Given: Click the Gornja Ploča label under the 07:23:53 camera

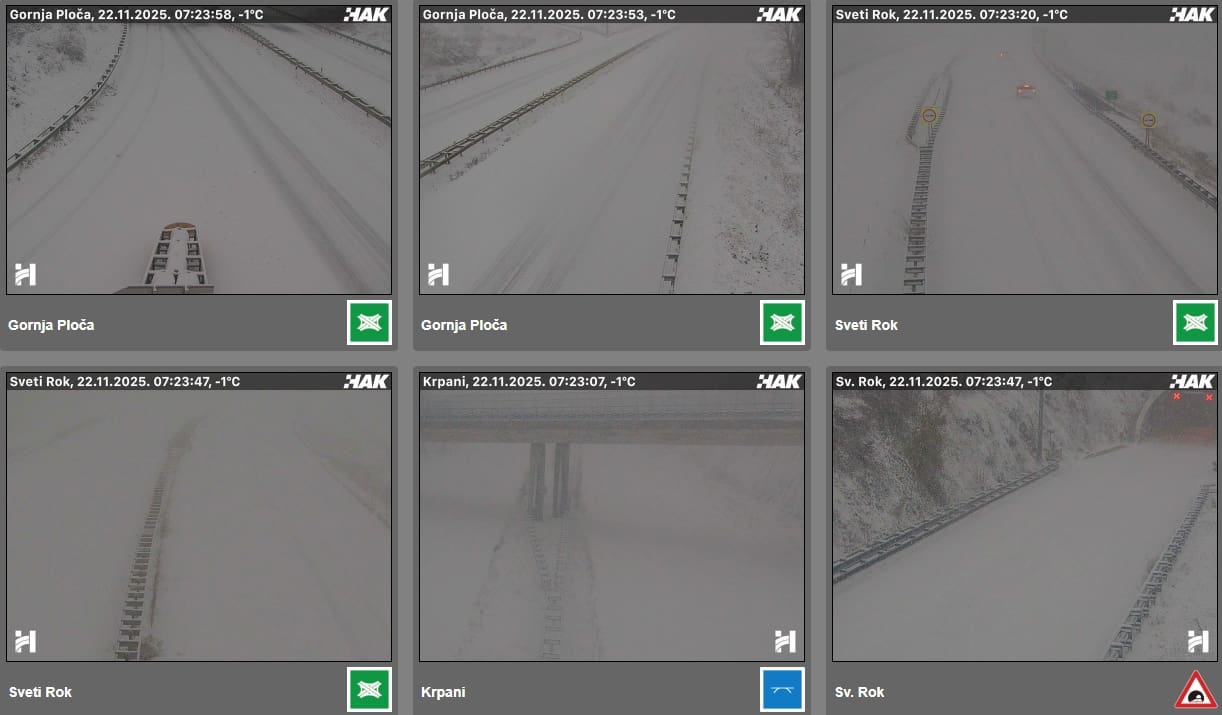Looking at the screenshot, I should 464,325.
